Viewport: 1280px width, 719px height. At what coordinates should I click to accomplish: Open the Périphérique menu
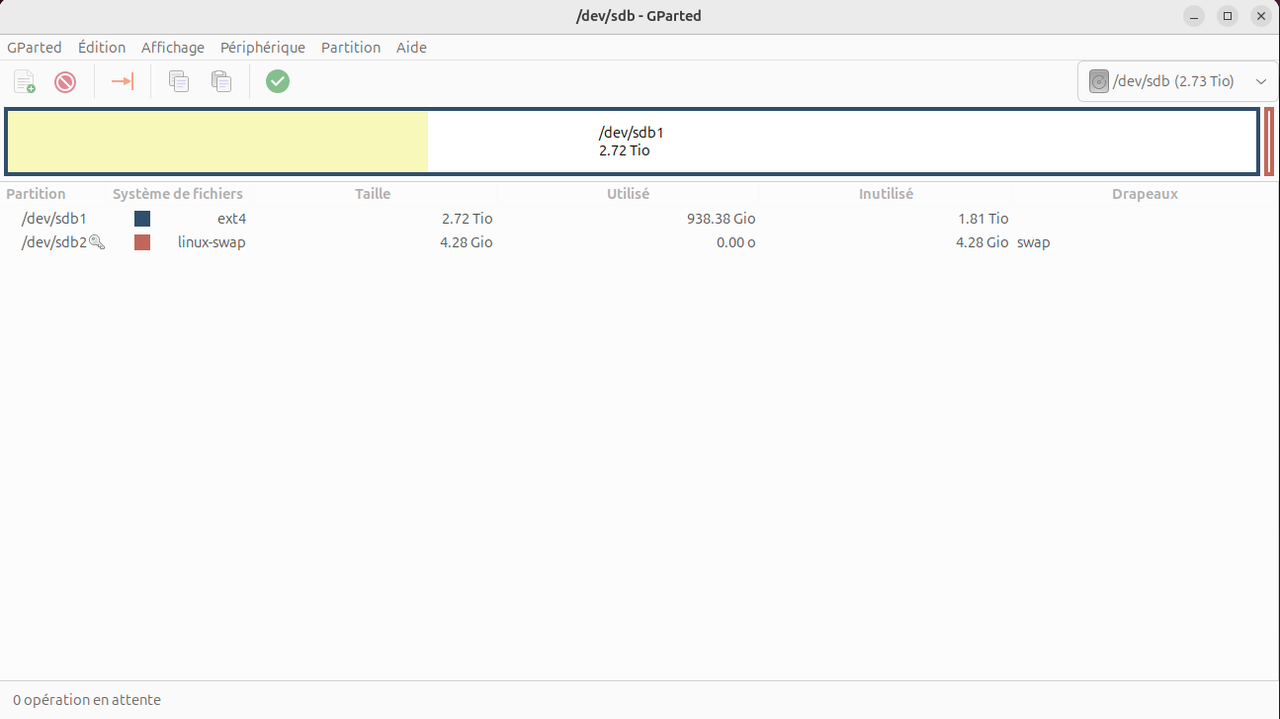(x=263, y=47)
